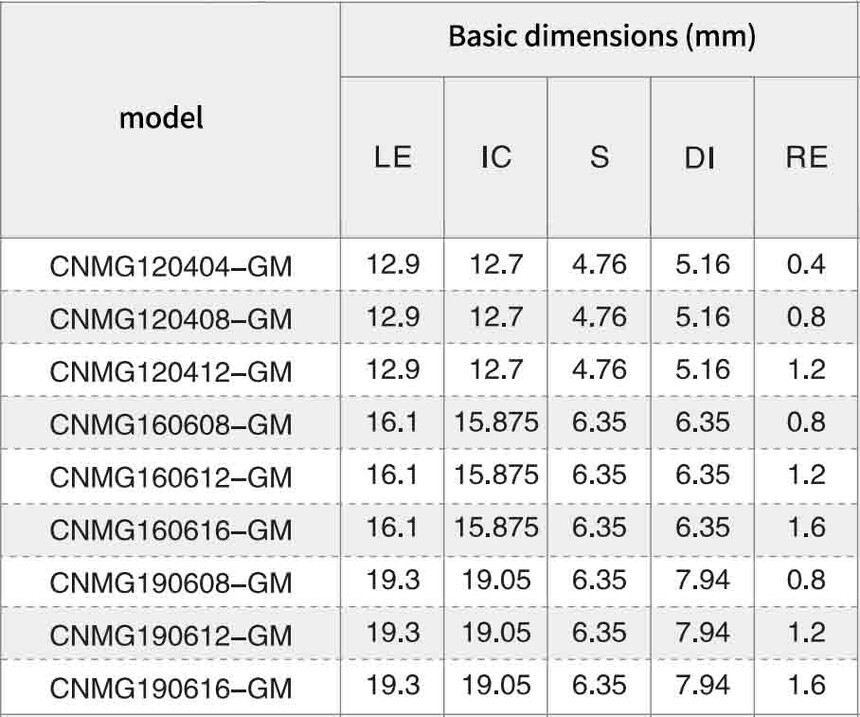
Task: Select model CNMG120408-GM
Action: pyautogui.click(x=171, y=319)
